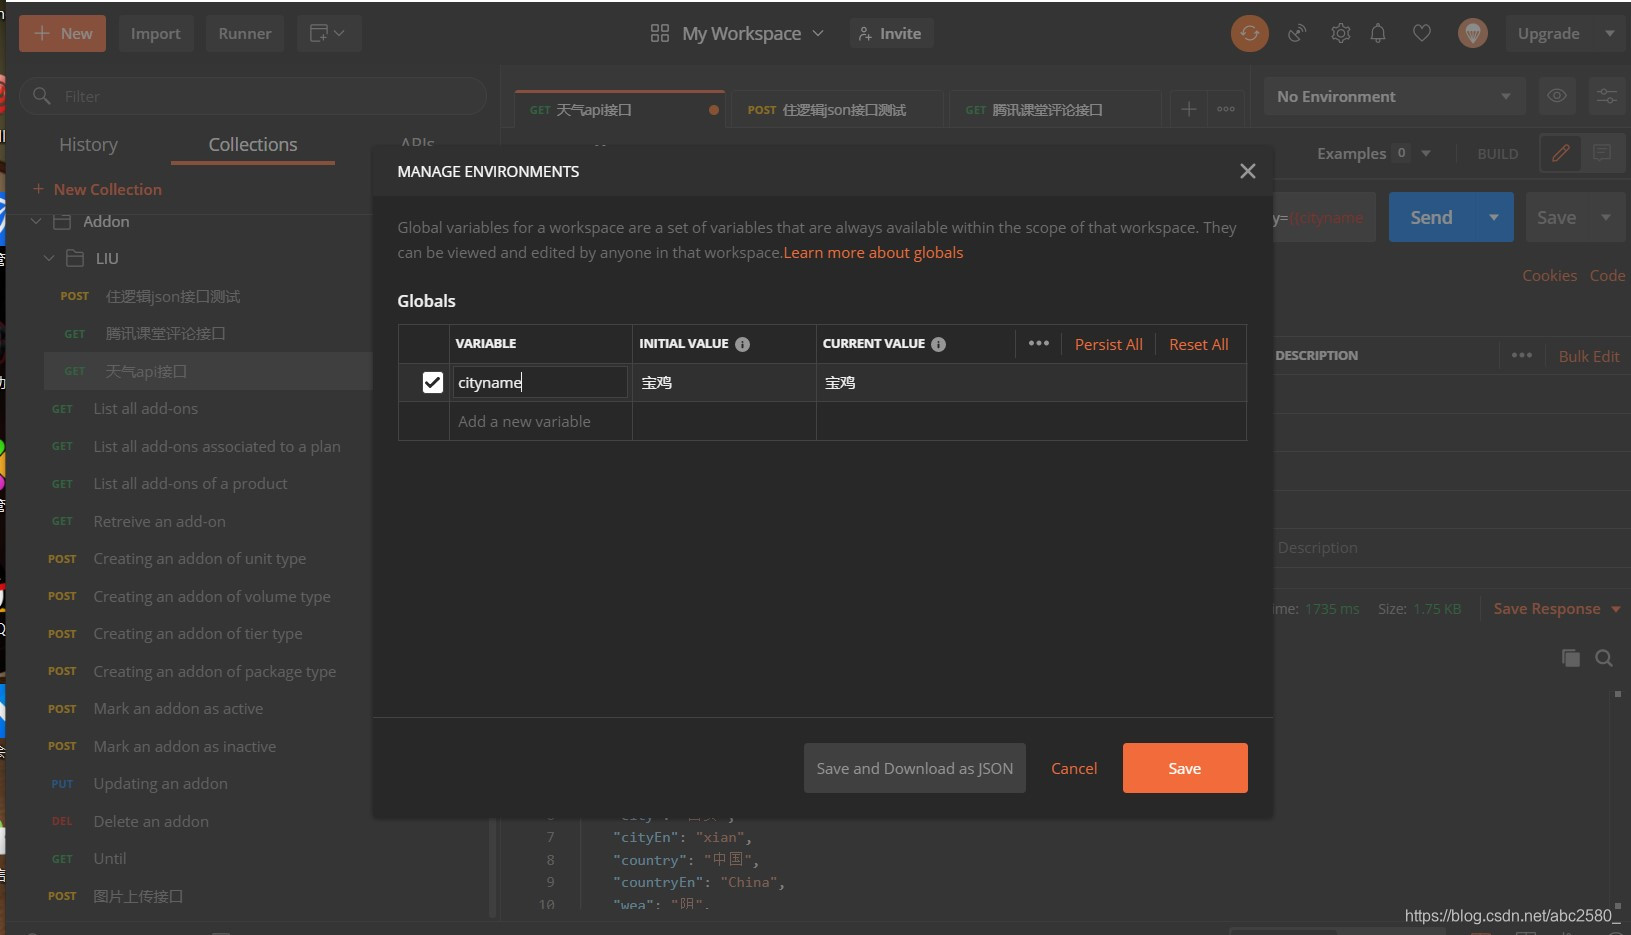Switch to the BUILD mode
The width and height of the screenshot is (1631, 935).
point(1497,153)
